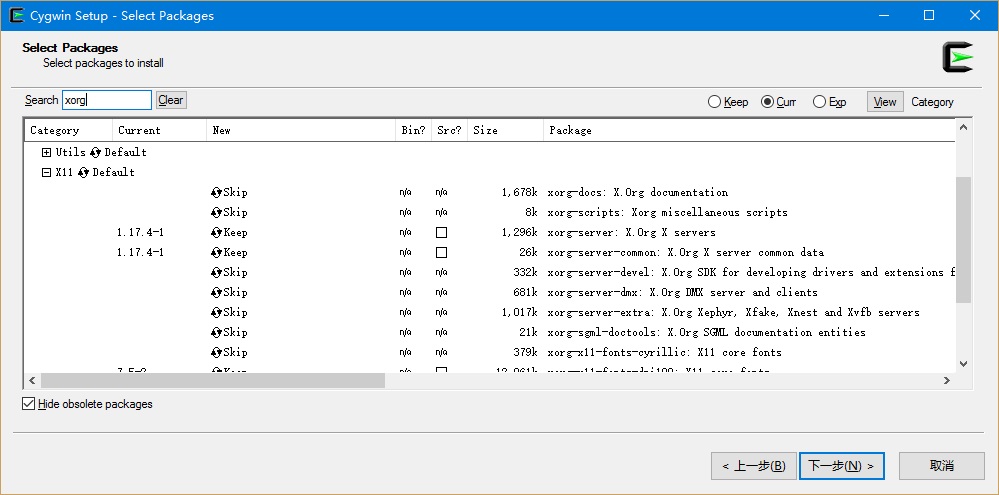Clear the search field with Clear button
The width and height of the screenshot is (999, 495).
pyautogui.click(x=171, y=100)
